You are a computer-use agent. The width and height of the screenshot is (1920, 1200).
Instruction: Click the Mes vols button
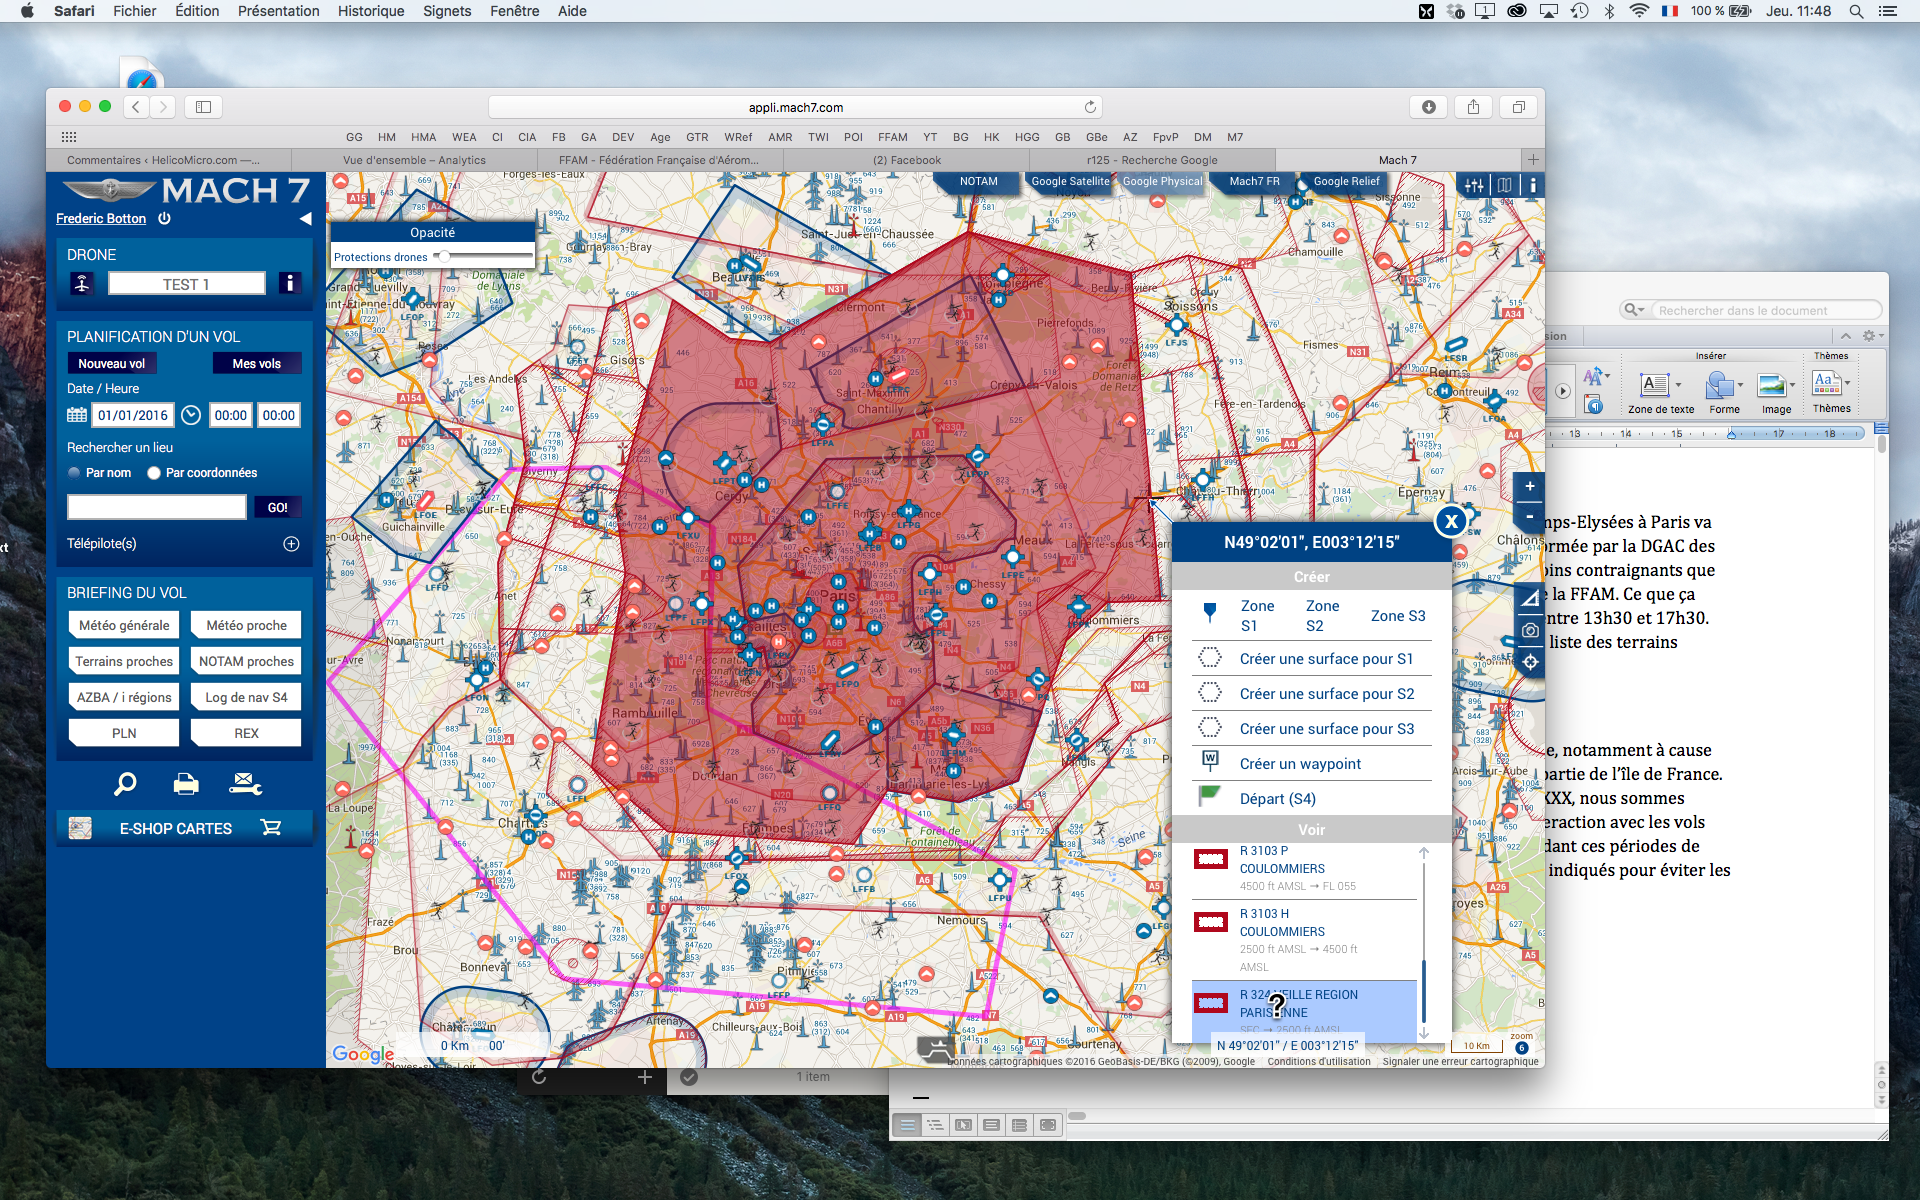(x=256, y=364)
